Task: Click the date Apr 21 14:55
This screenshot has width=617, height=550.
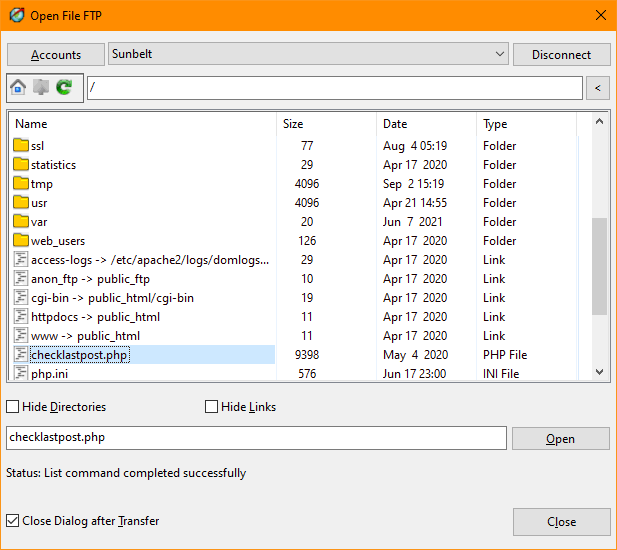Action: pos(415,203)
